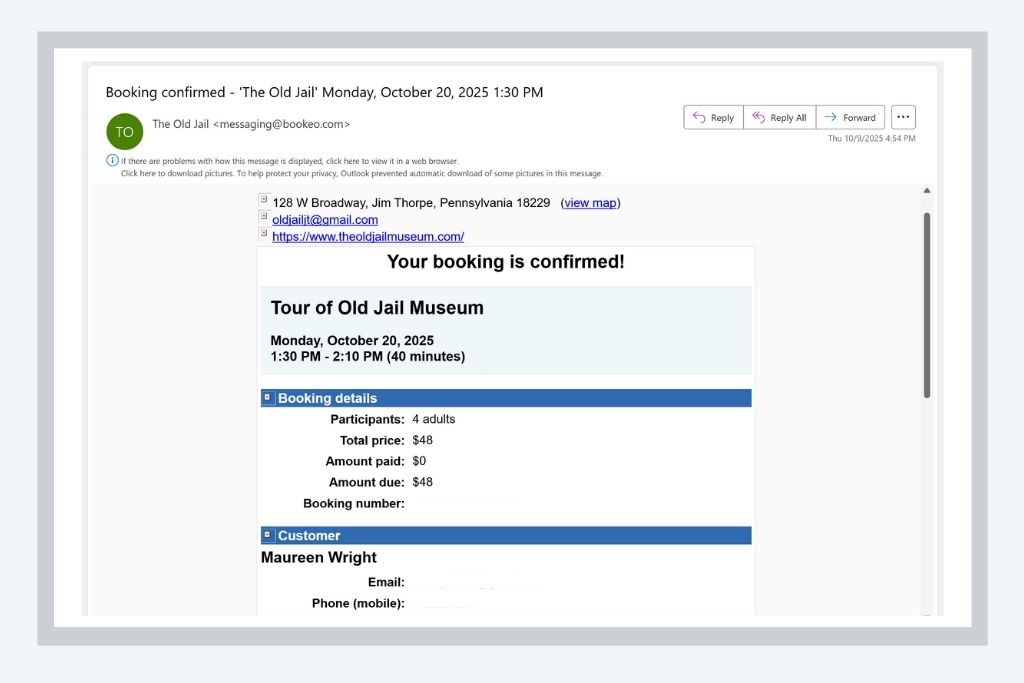Click the info icon in the privacy notice
1024x683 pixels.
pos(112,160)
